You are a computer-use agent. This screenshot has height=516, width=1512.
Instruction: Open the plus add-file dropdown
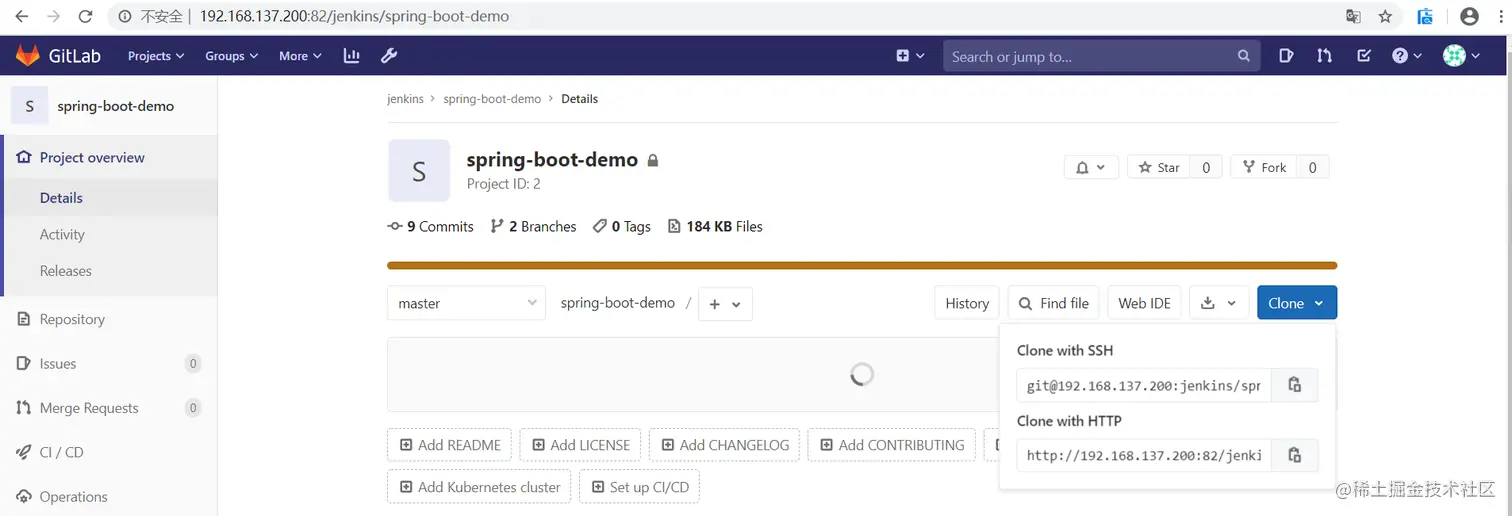(x=725, y=304)
